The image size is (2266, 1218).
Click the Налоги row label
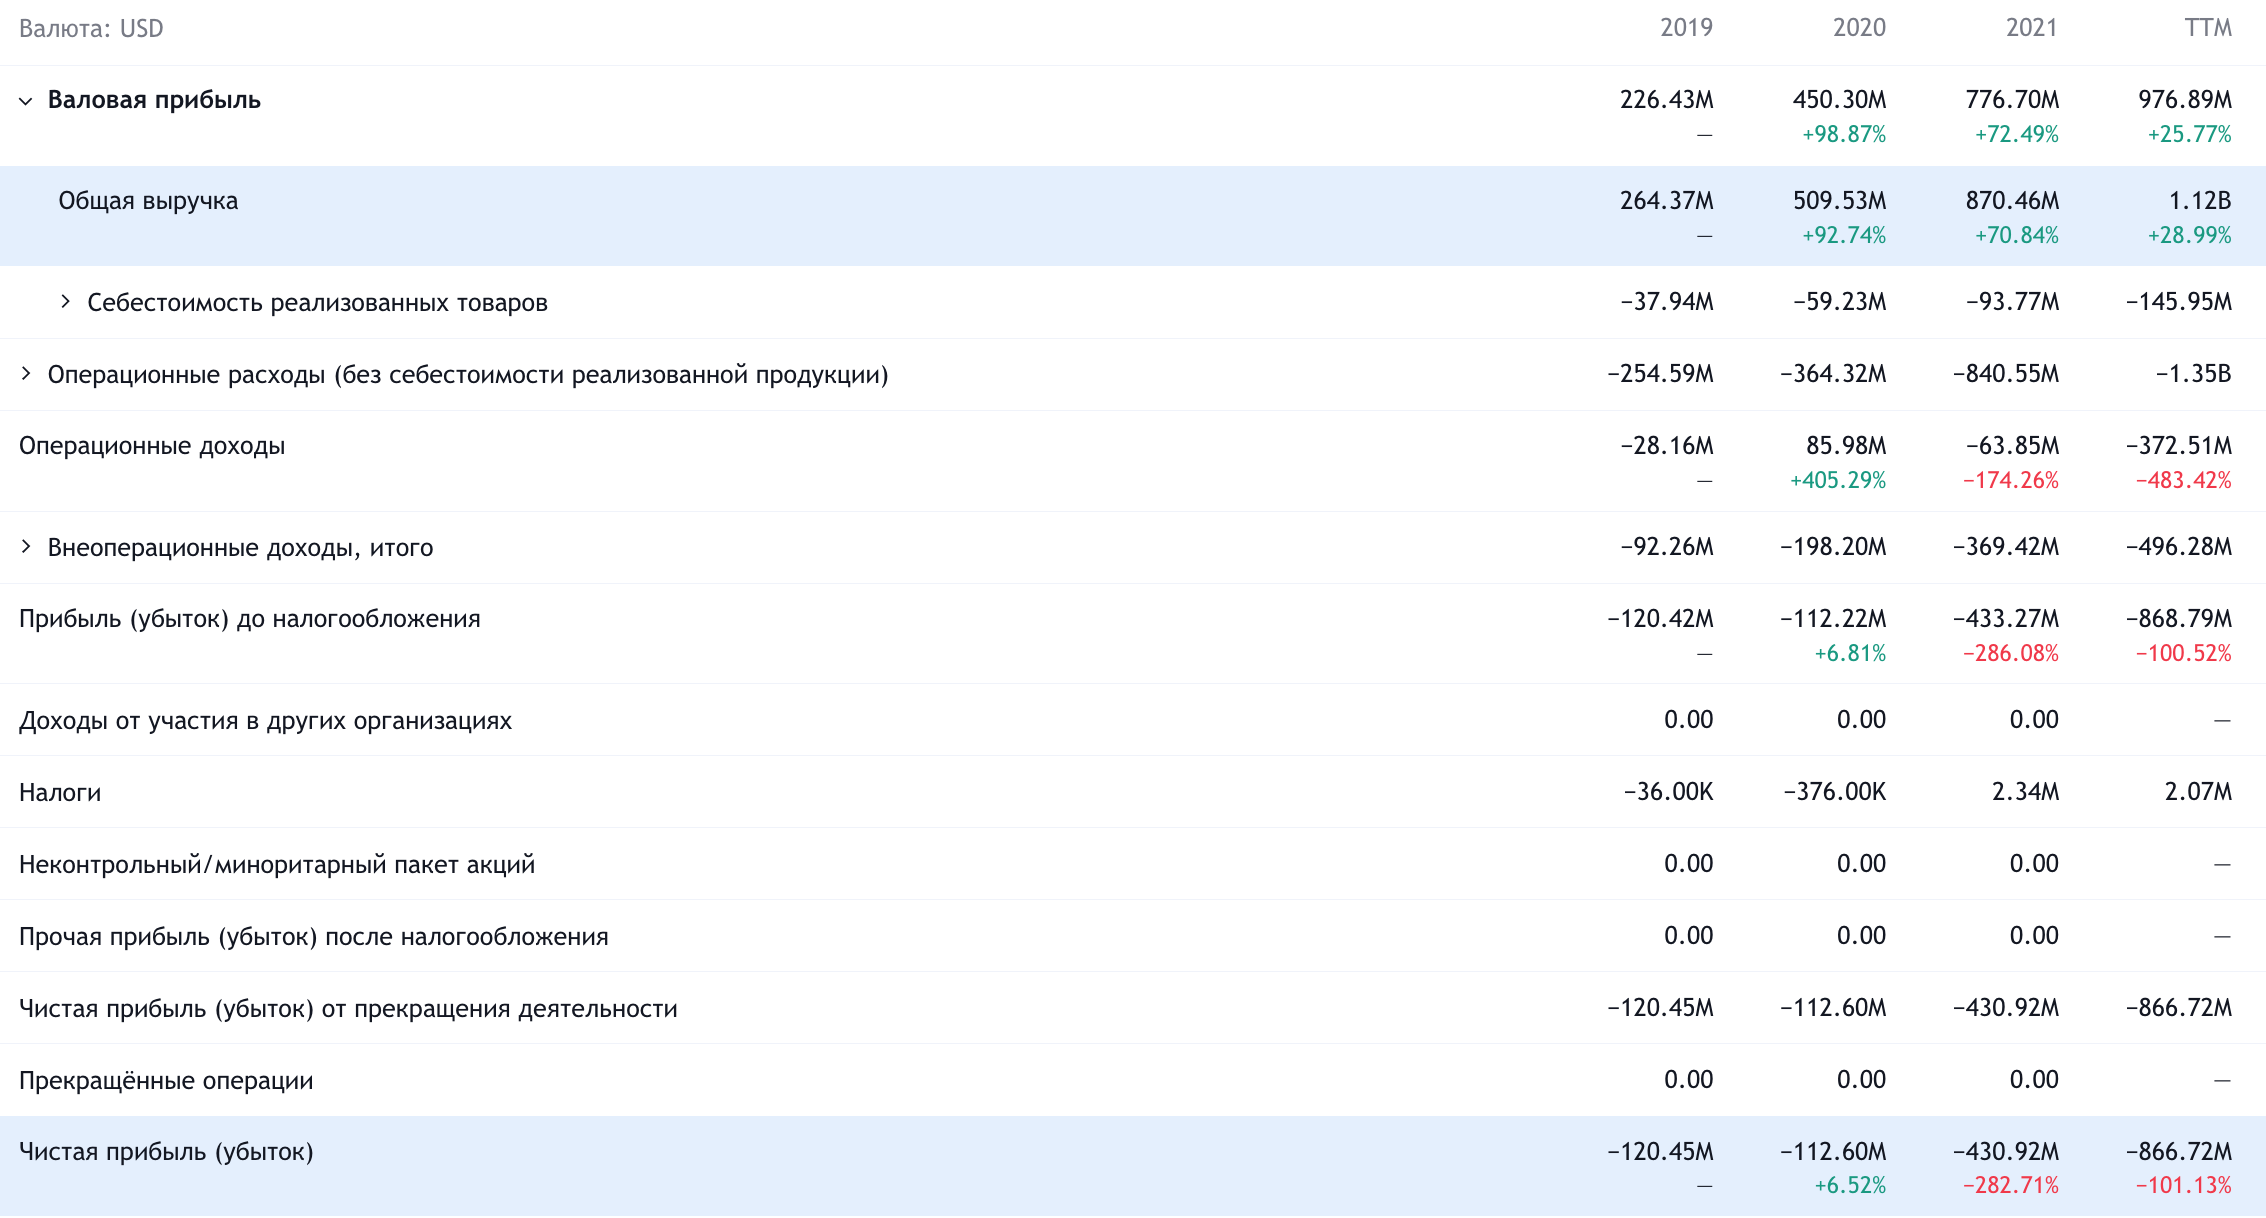click(x=60, y=793)
